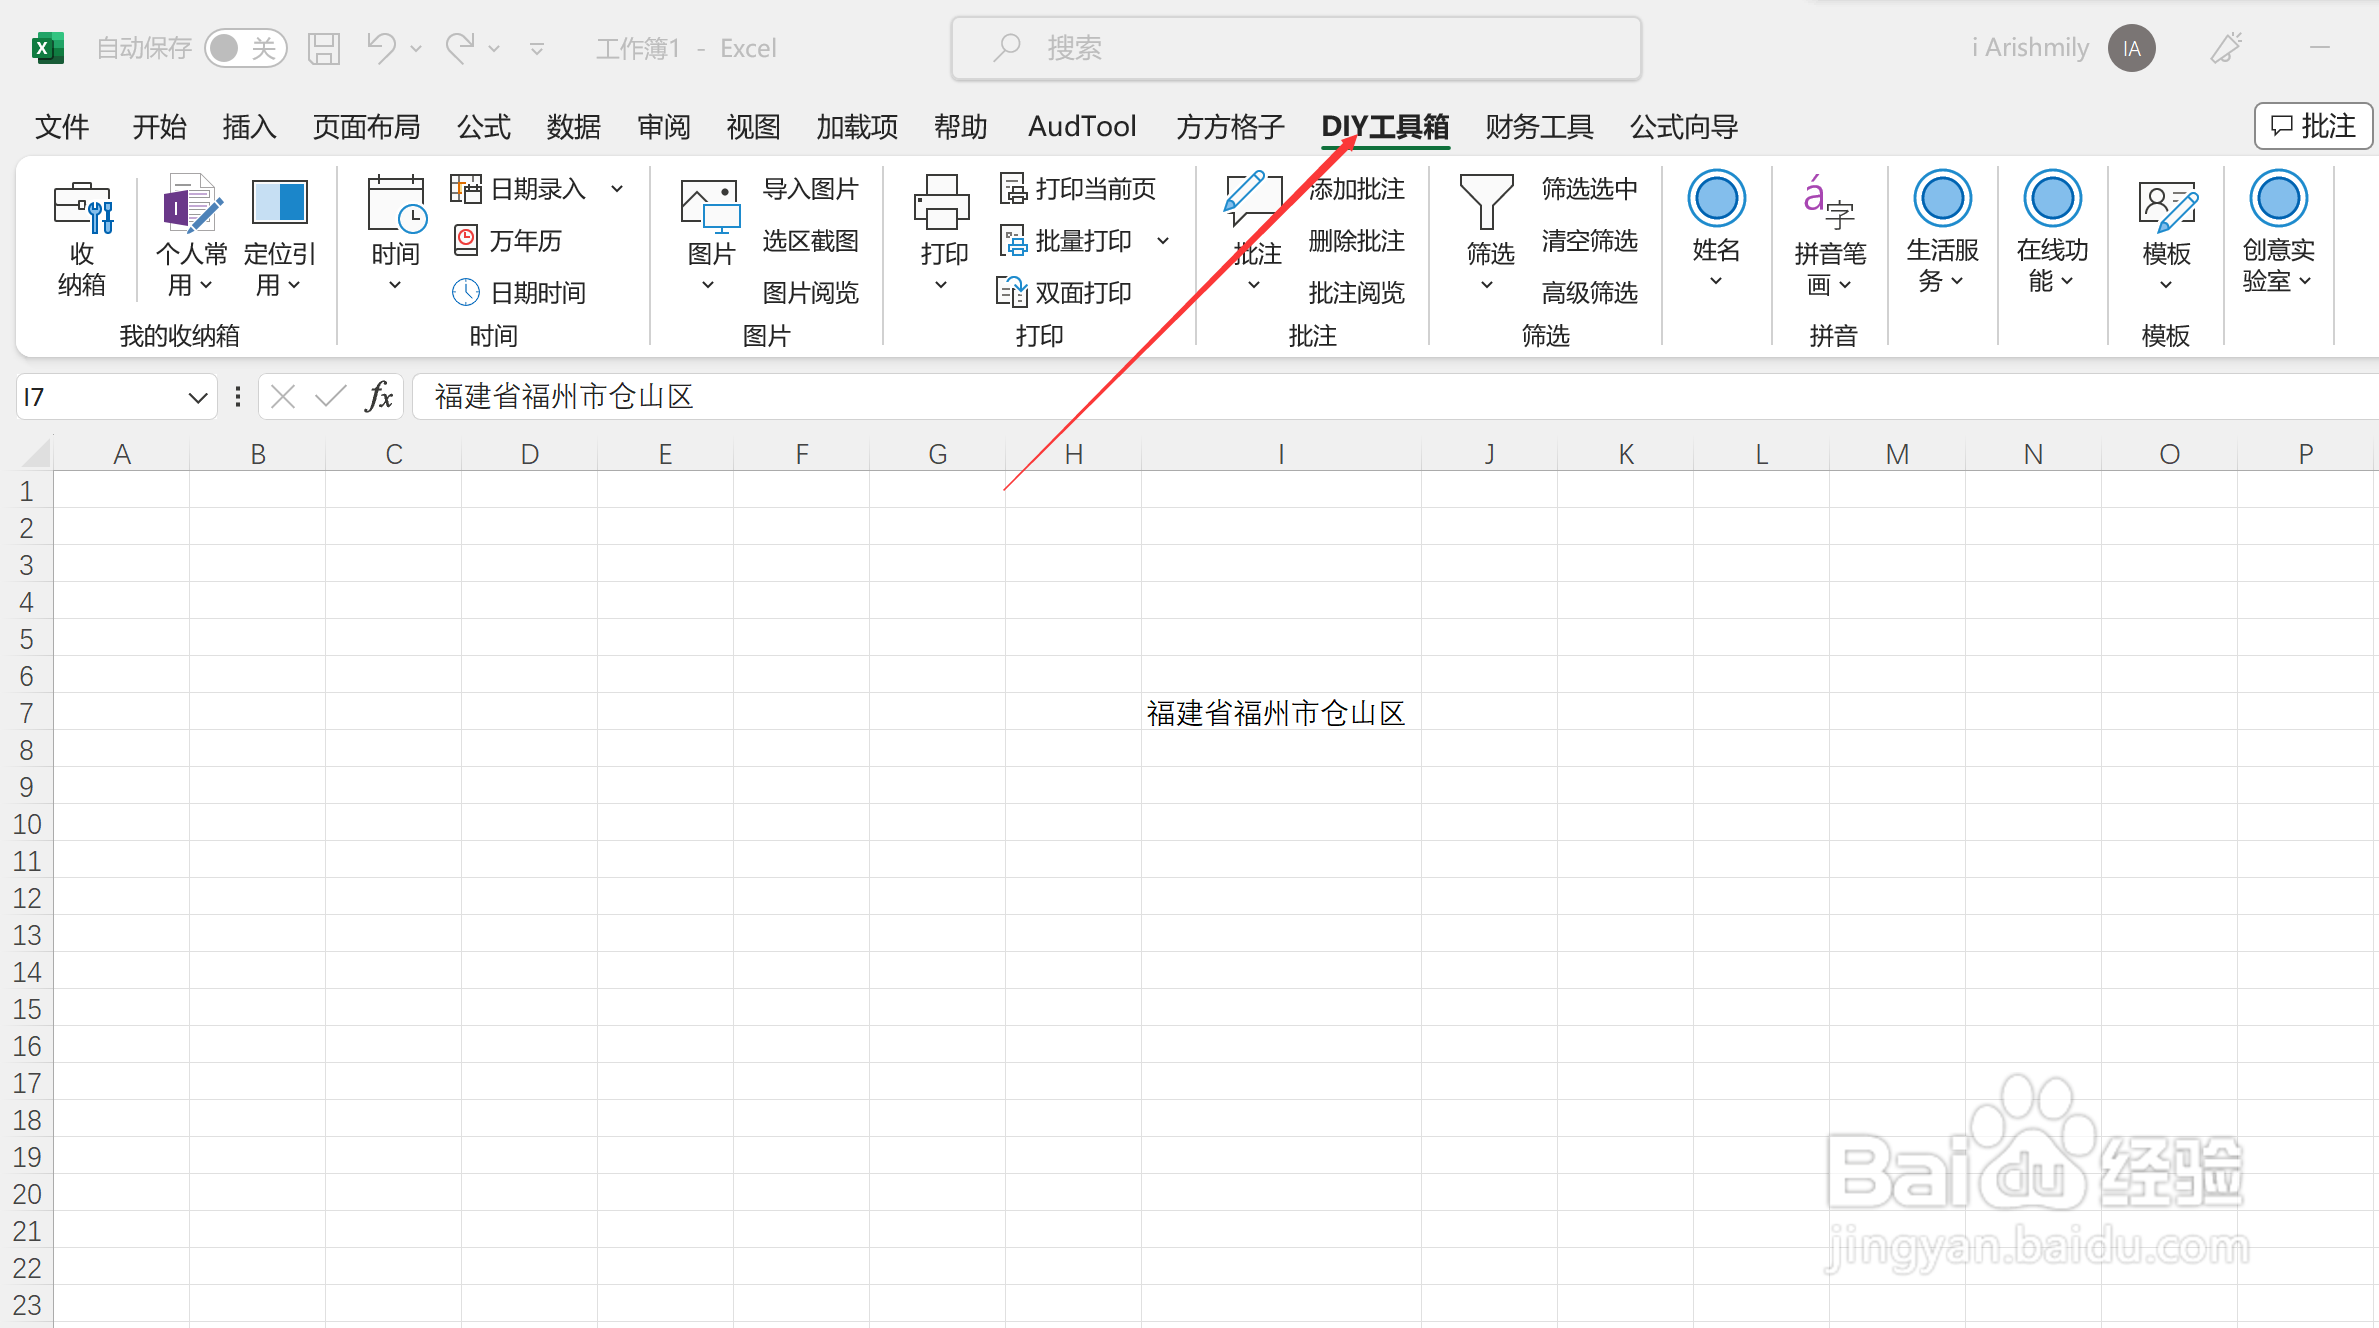The width and height of the screenshot is (2379, 1328).
Task: Click the 定位引用 icon
Action: point(279,203)
